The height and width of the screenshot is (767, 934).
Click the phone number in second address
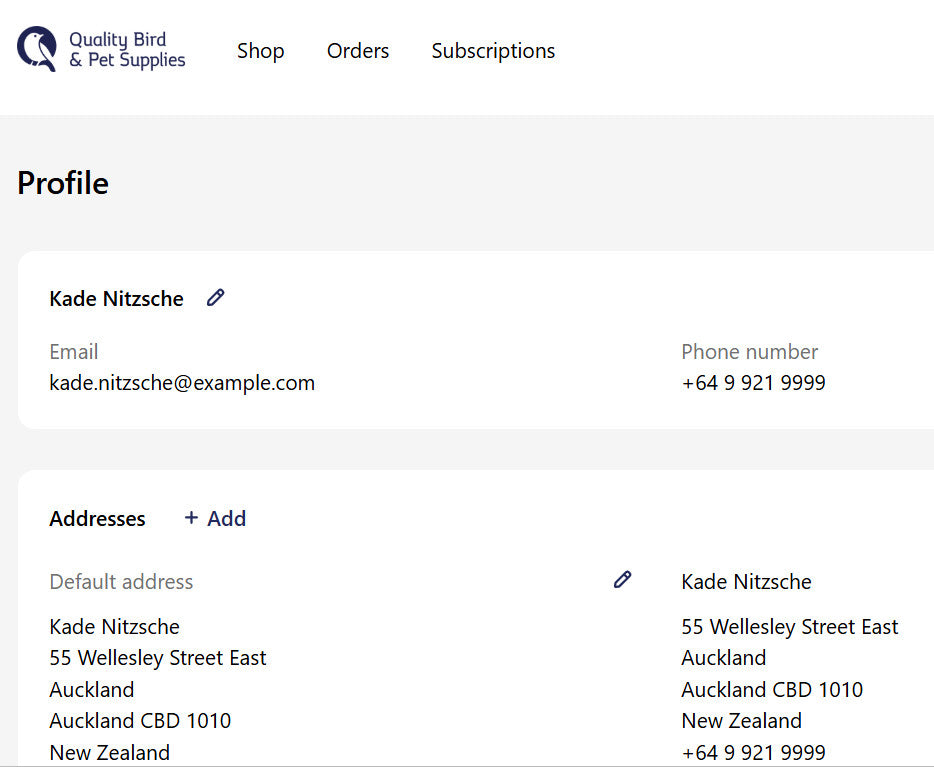(x=753, y=753)
